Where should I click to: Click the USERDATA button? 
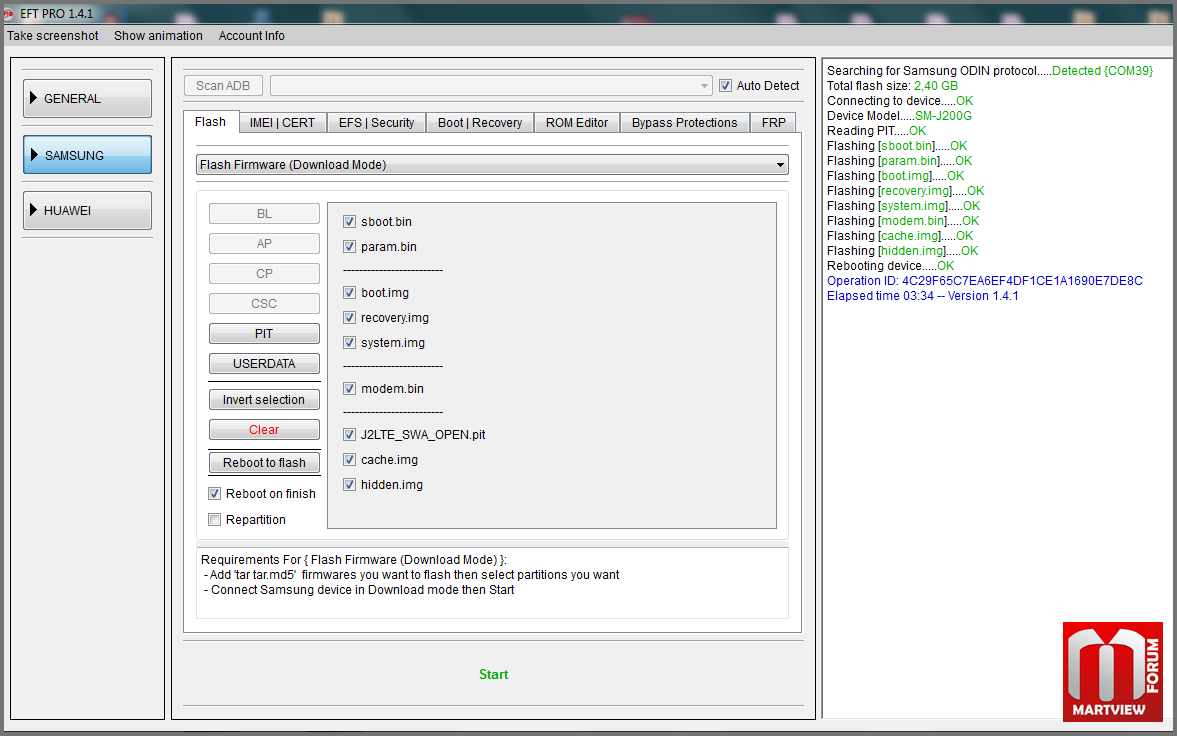coord(264,363)
